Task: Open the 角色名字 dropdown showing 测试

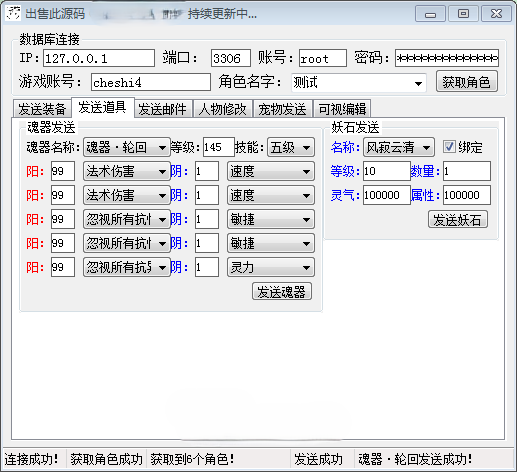Action: coord(359,83)
